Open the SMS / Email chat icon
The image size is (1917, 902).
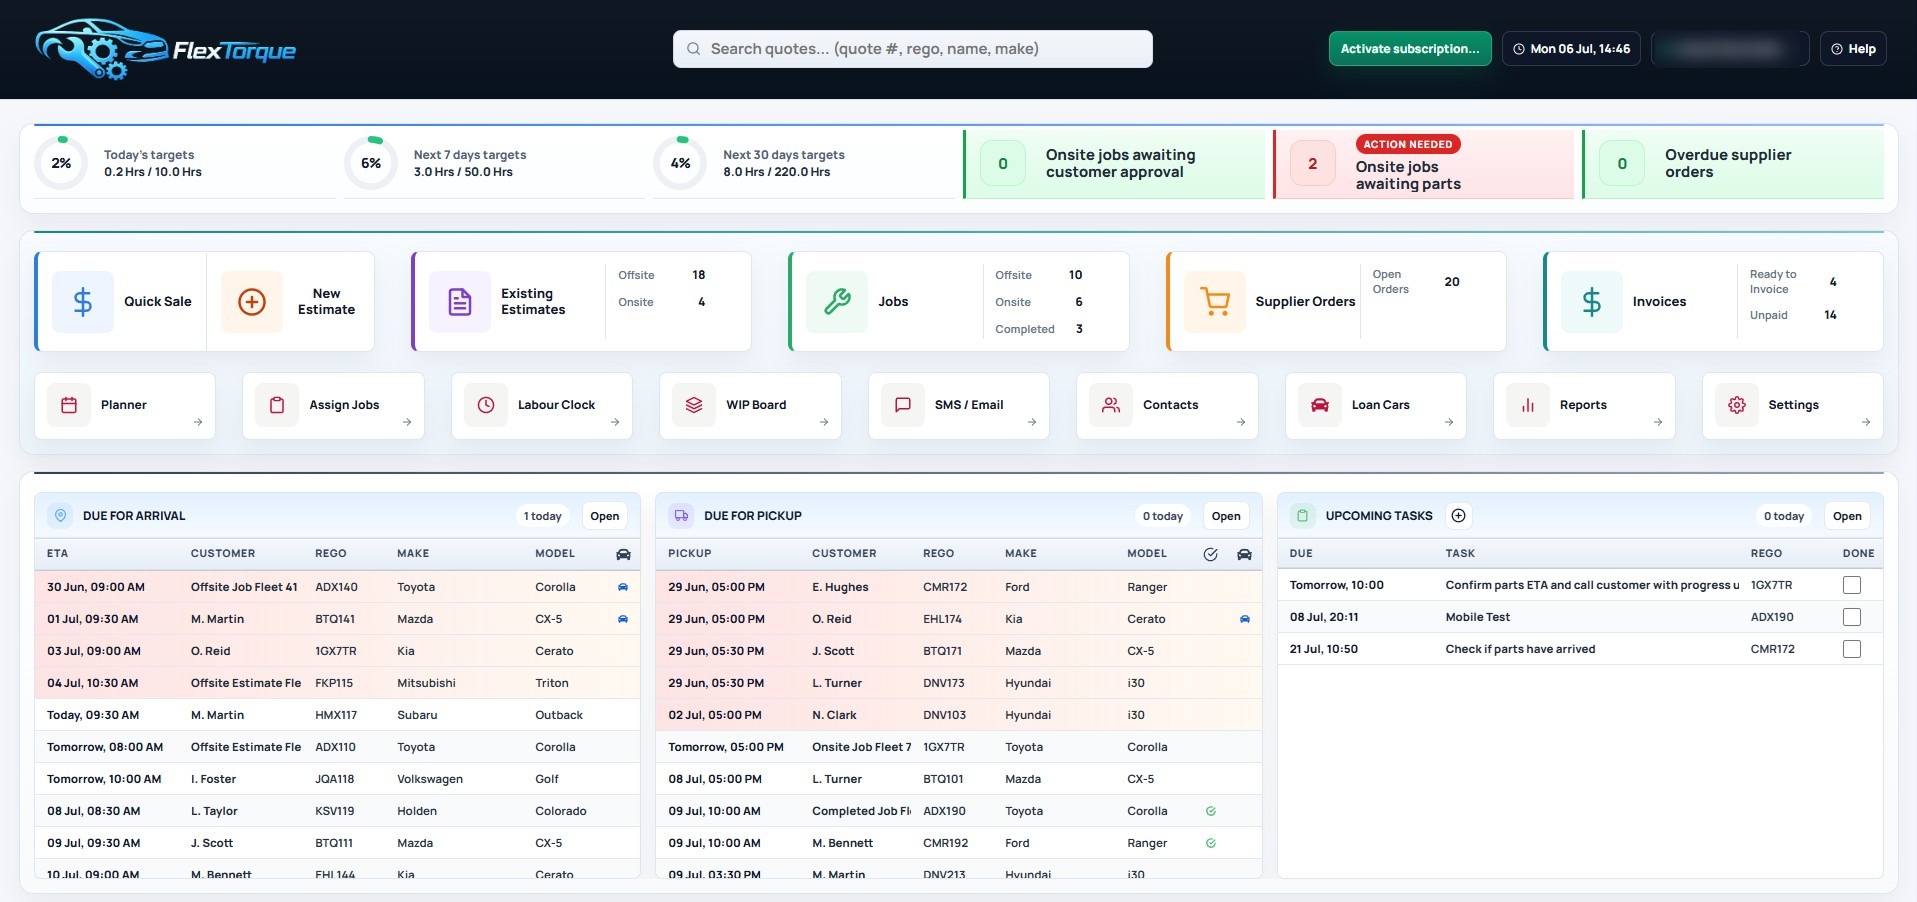click(903, 405)
